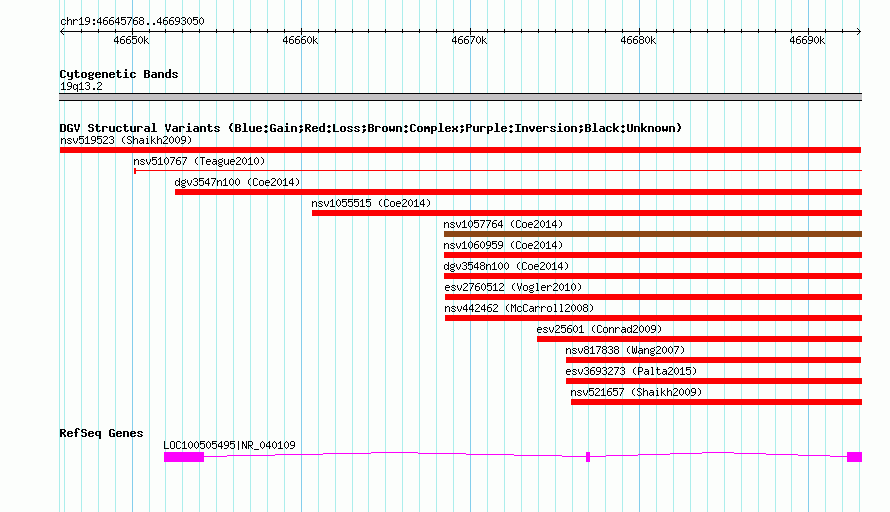This screenshot has width=890, height=512.
Task: Click the Cytogenetic Bands track title
Action: pos(119,74)
